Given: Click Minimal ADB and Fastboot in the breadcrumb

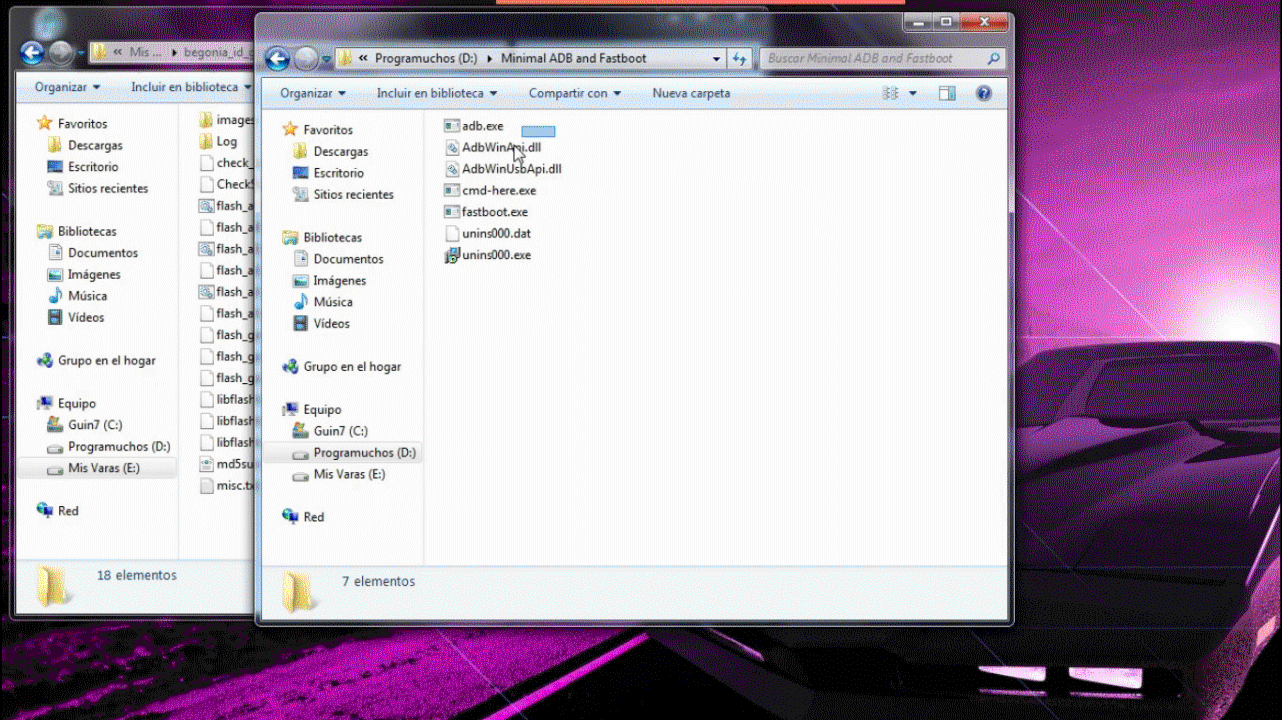Looking at the screenshot, I should click(573, 59).
